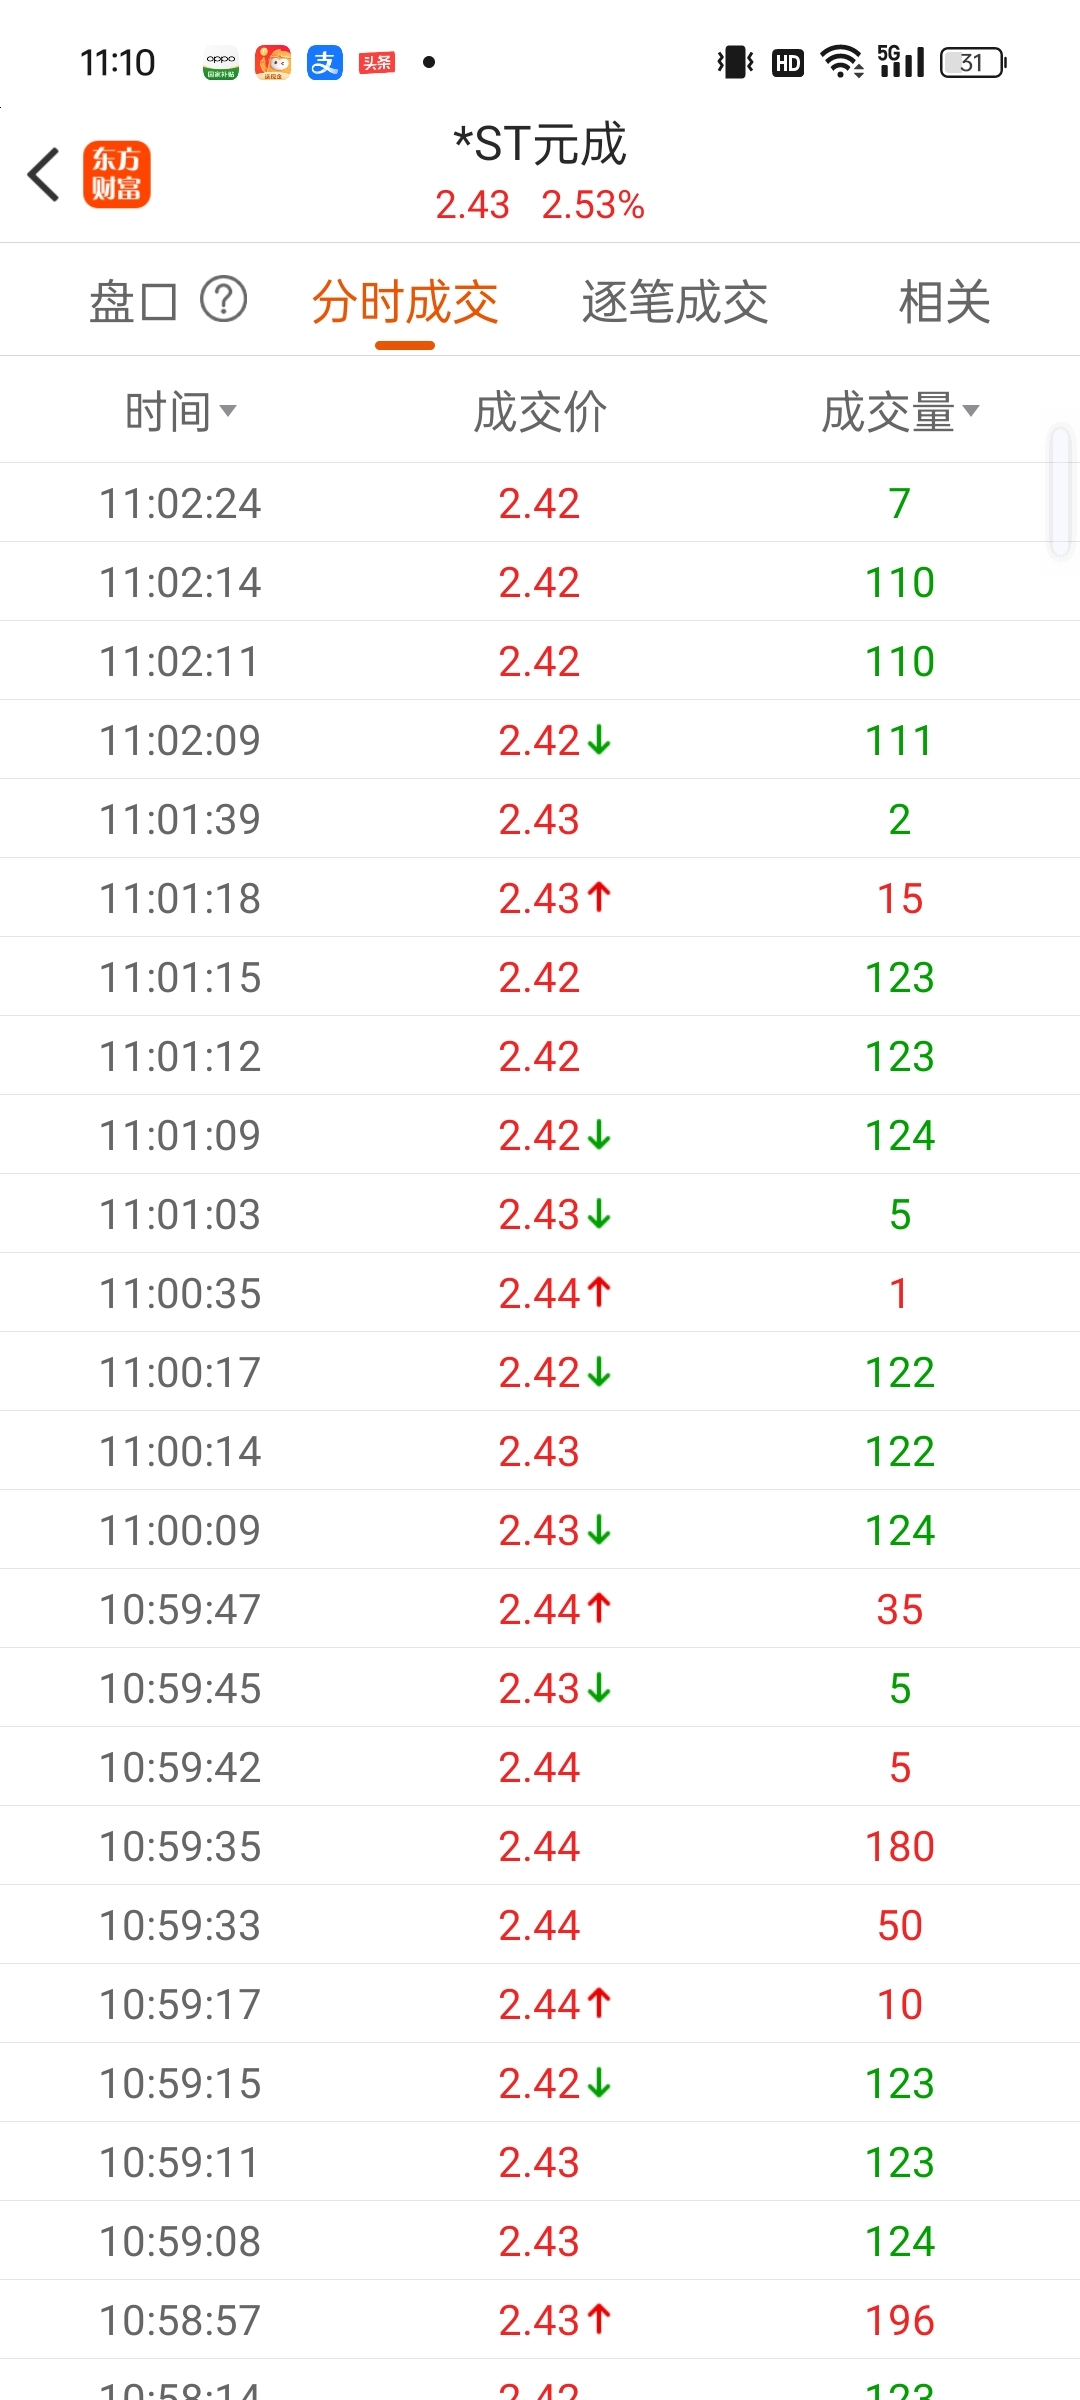Toggle 时间 column sort arrow
Screen dimensions: 1080x2400
tap(228, 410)
